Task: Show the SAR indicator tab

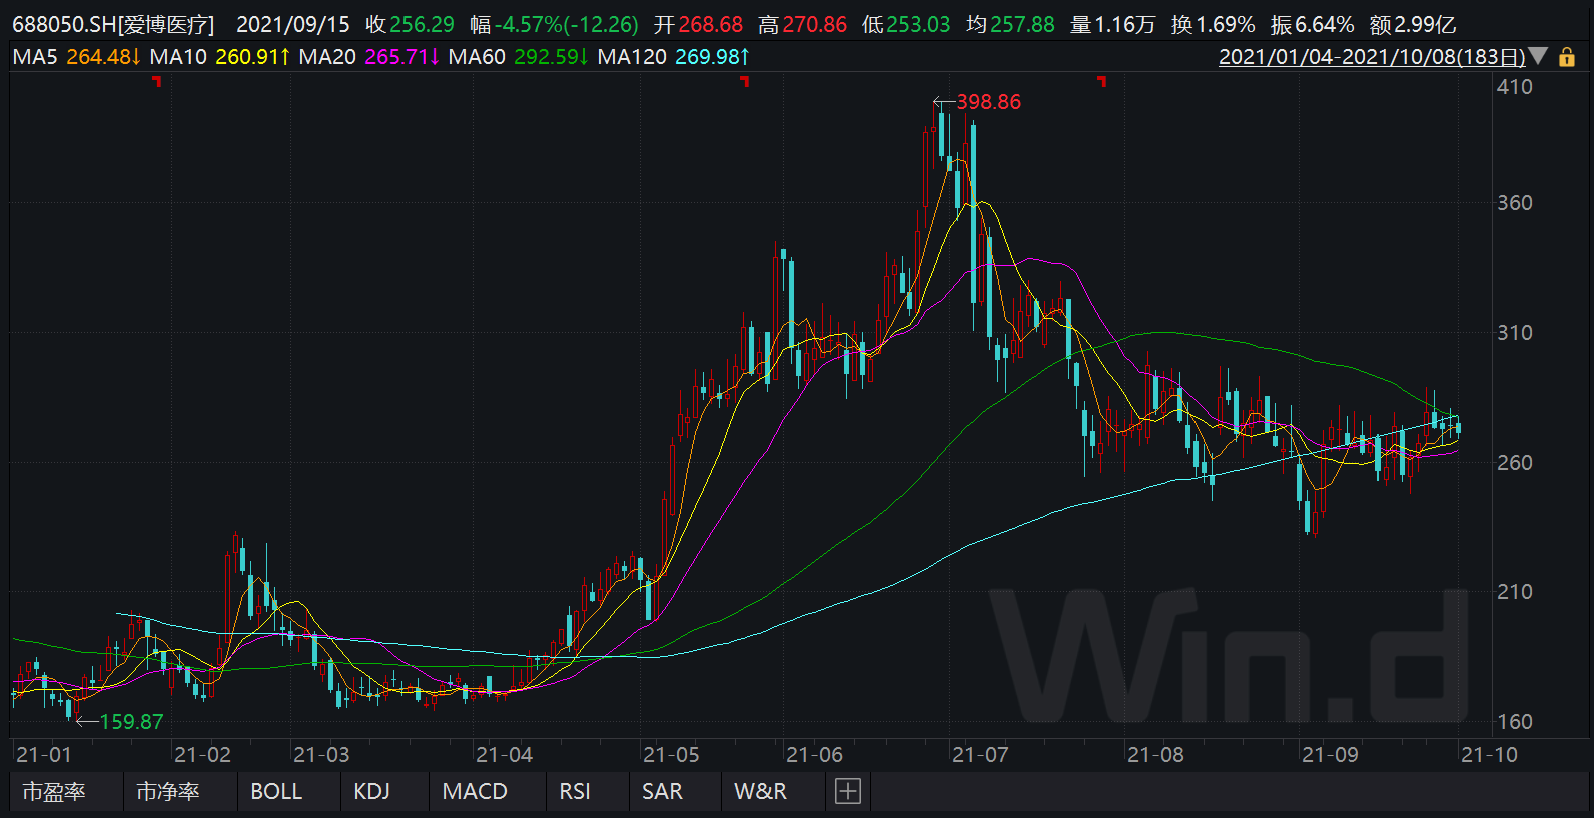Action: click(662, 791)
